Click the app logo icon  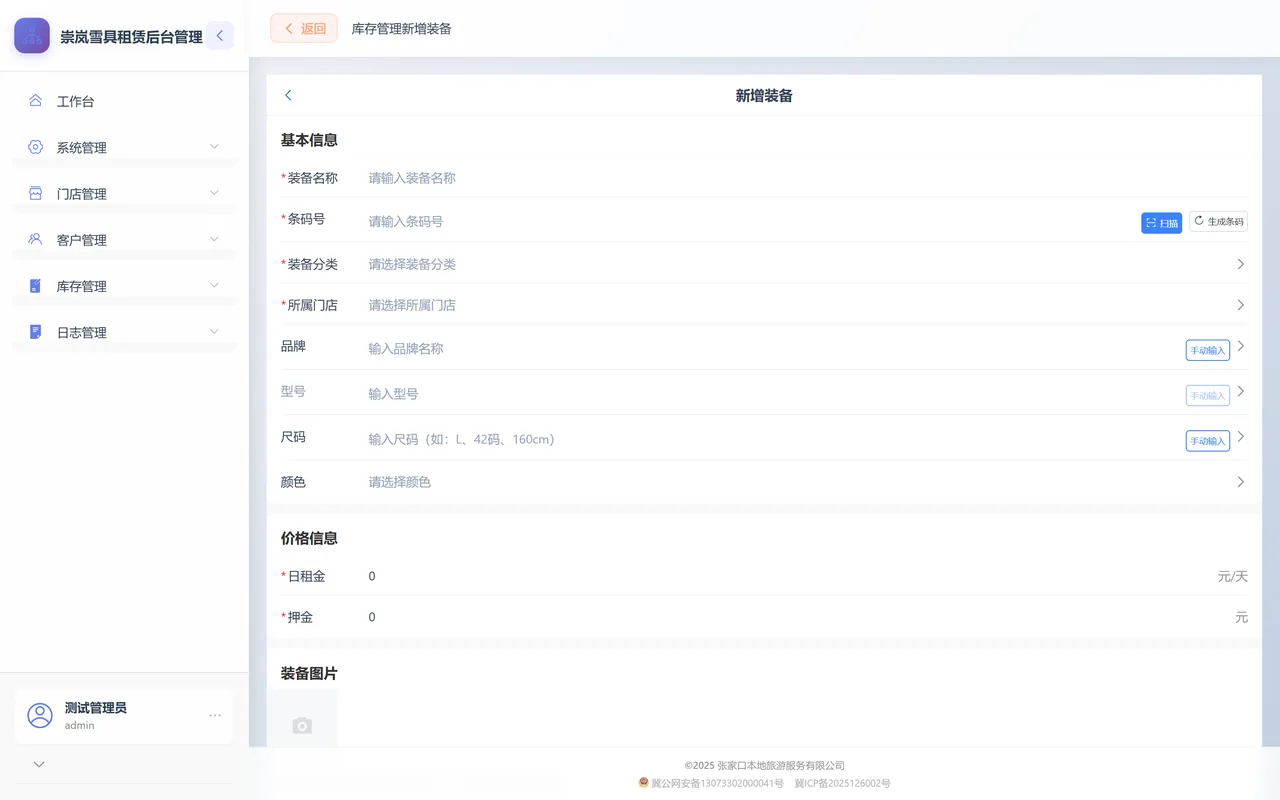point(32,36)
